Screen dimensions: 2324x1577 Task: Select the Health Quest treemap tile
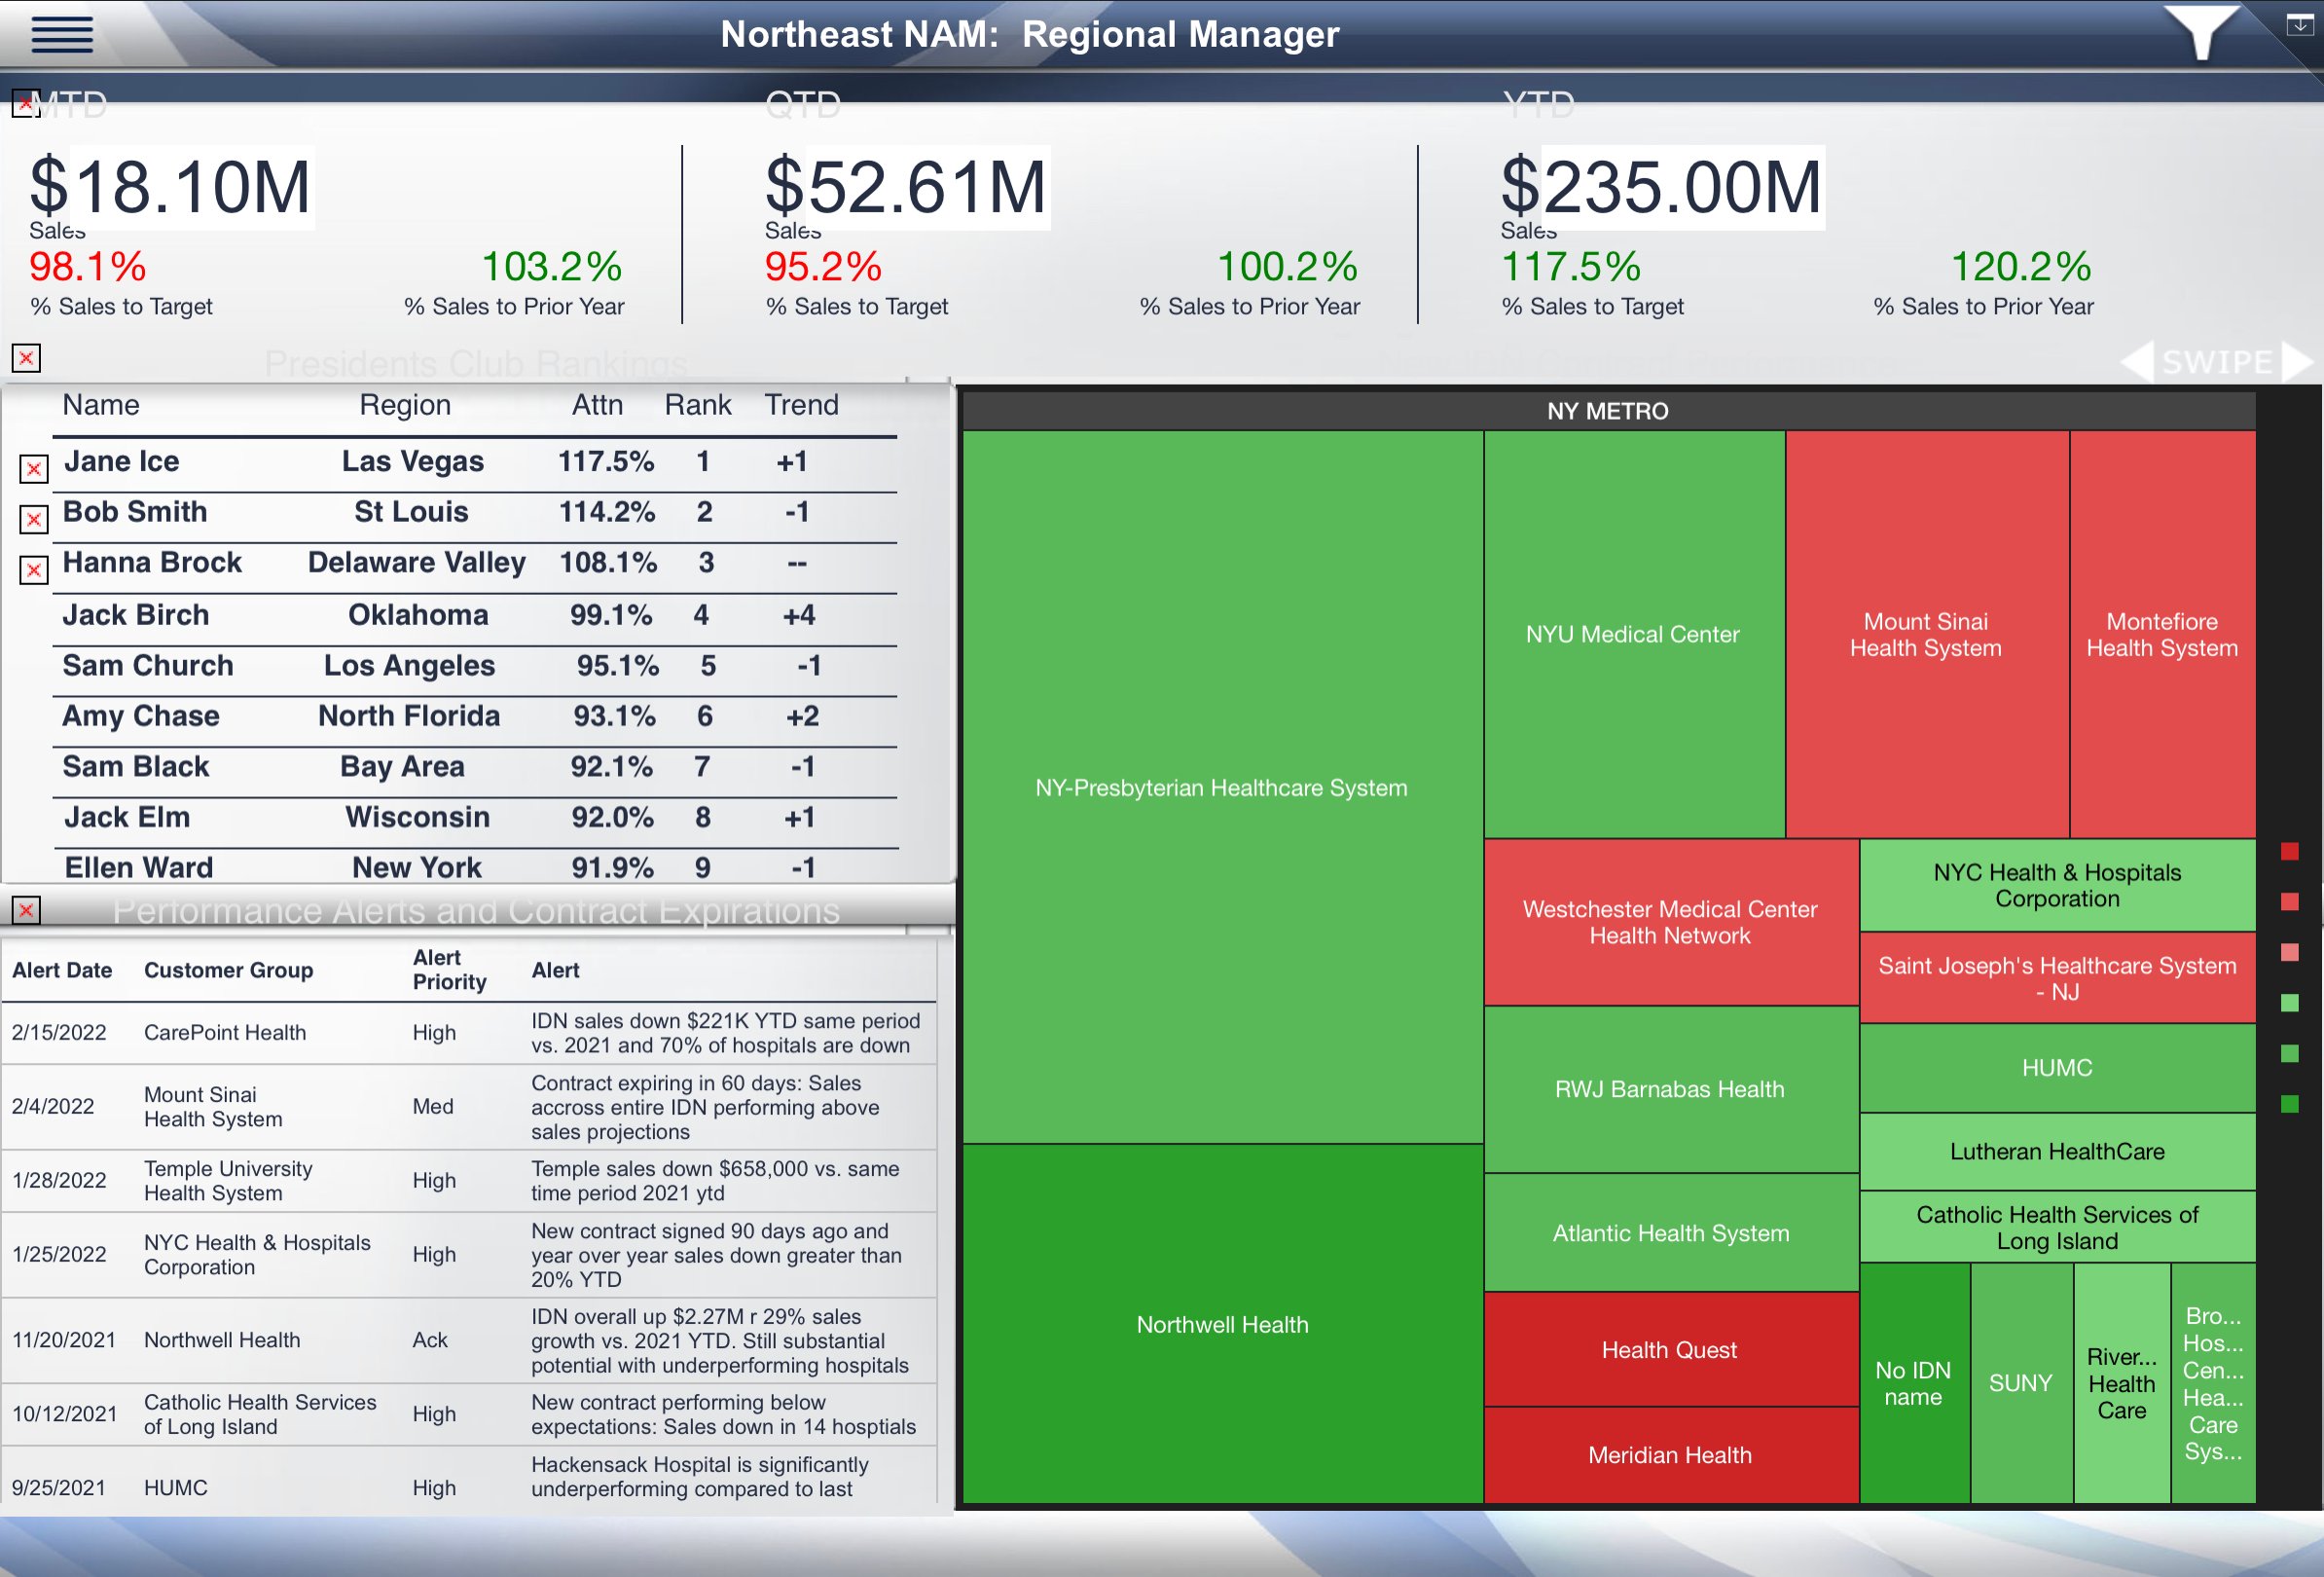1669,1349
